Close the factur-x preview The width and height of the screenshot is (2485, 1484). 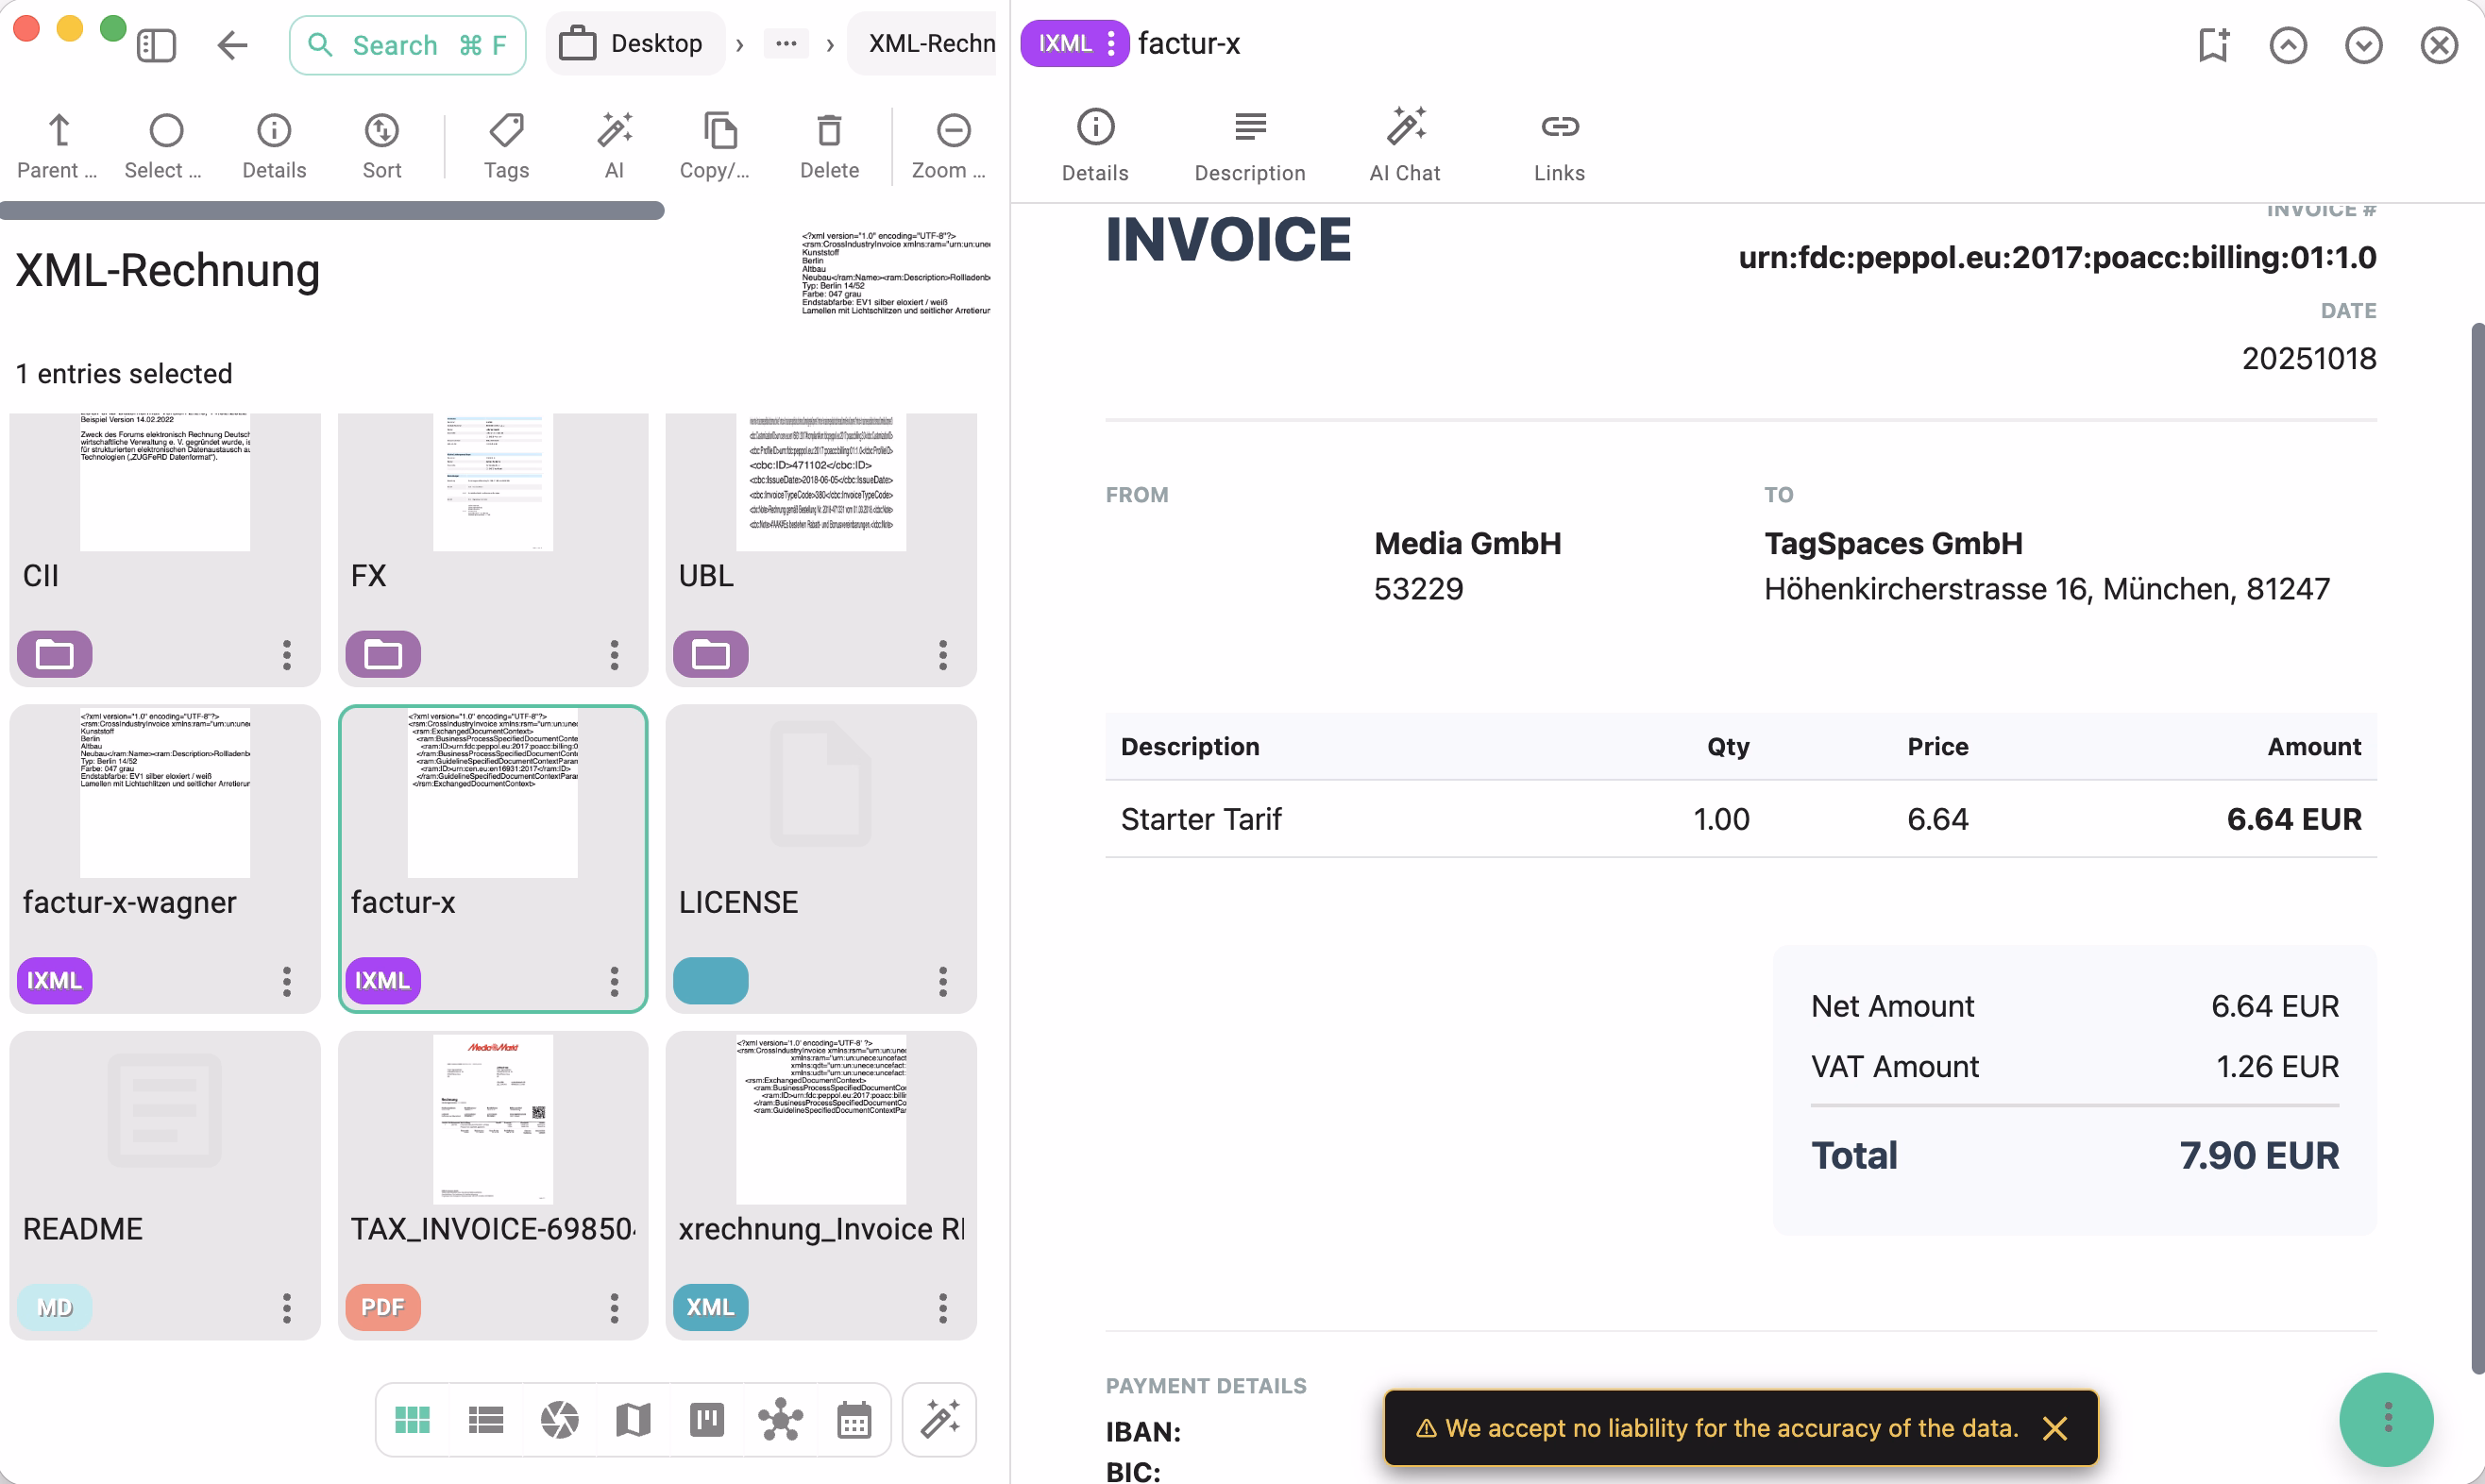[x=2440, y=45]
